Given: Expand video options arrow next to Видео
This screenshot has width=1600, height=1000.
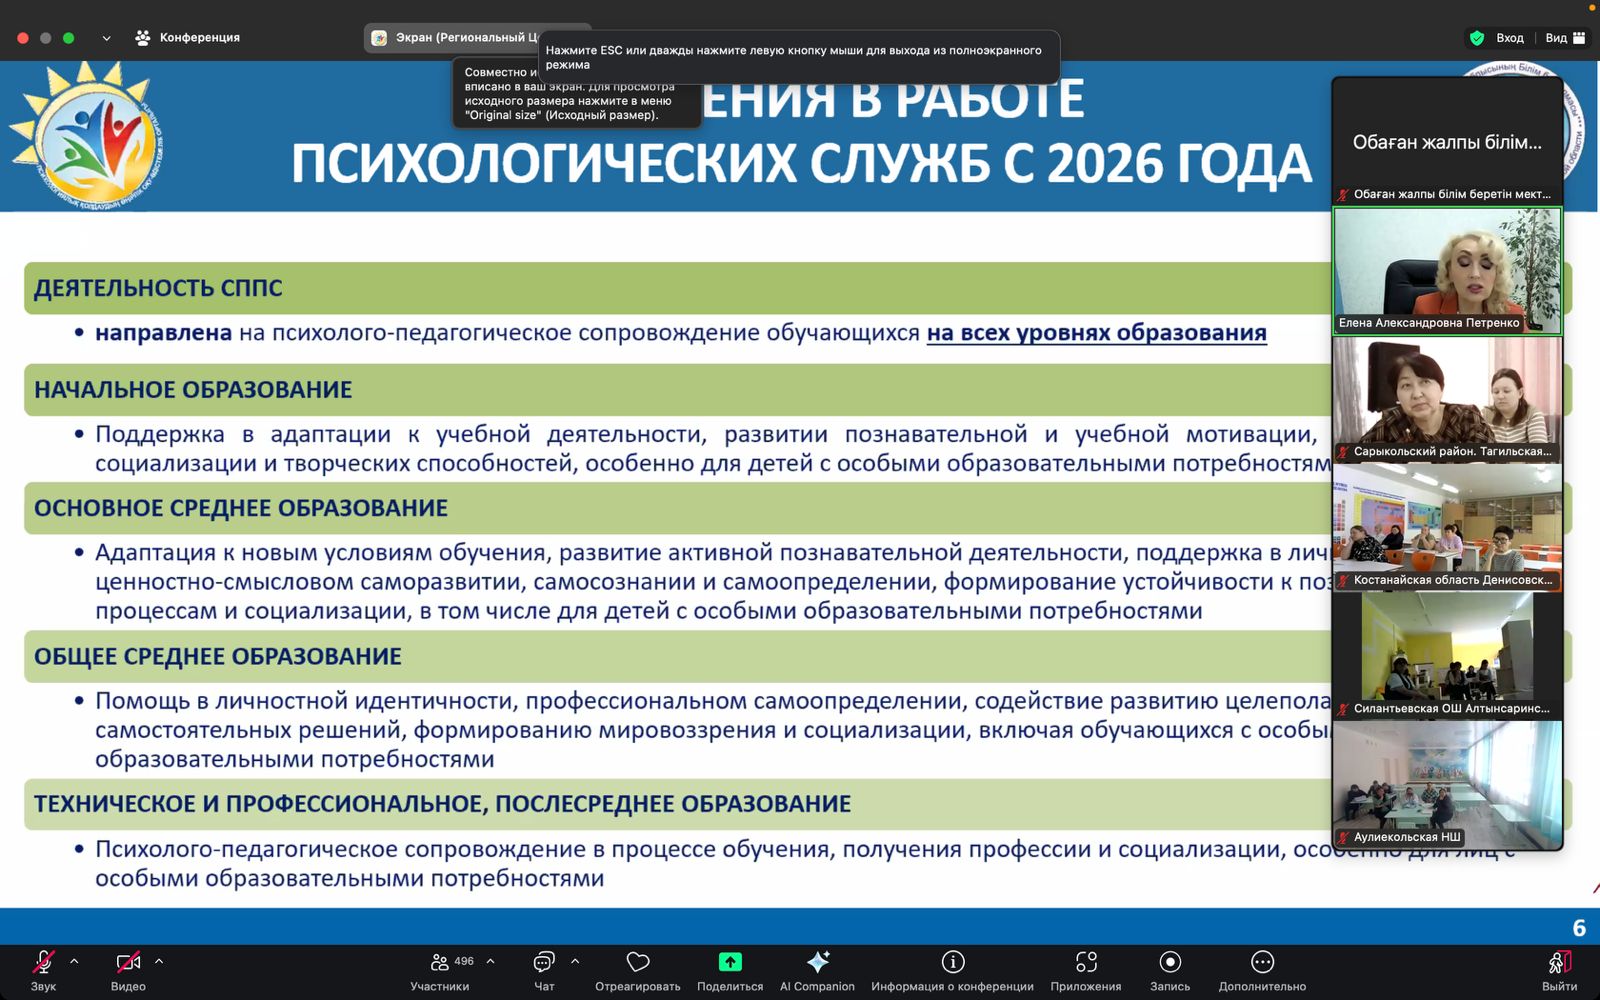Looking at the screenshot, I should pyautogui.click(x=159, y=961).
